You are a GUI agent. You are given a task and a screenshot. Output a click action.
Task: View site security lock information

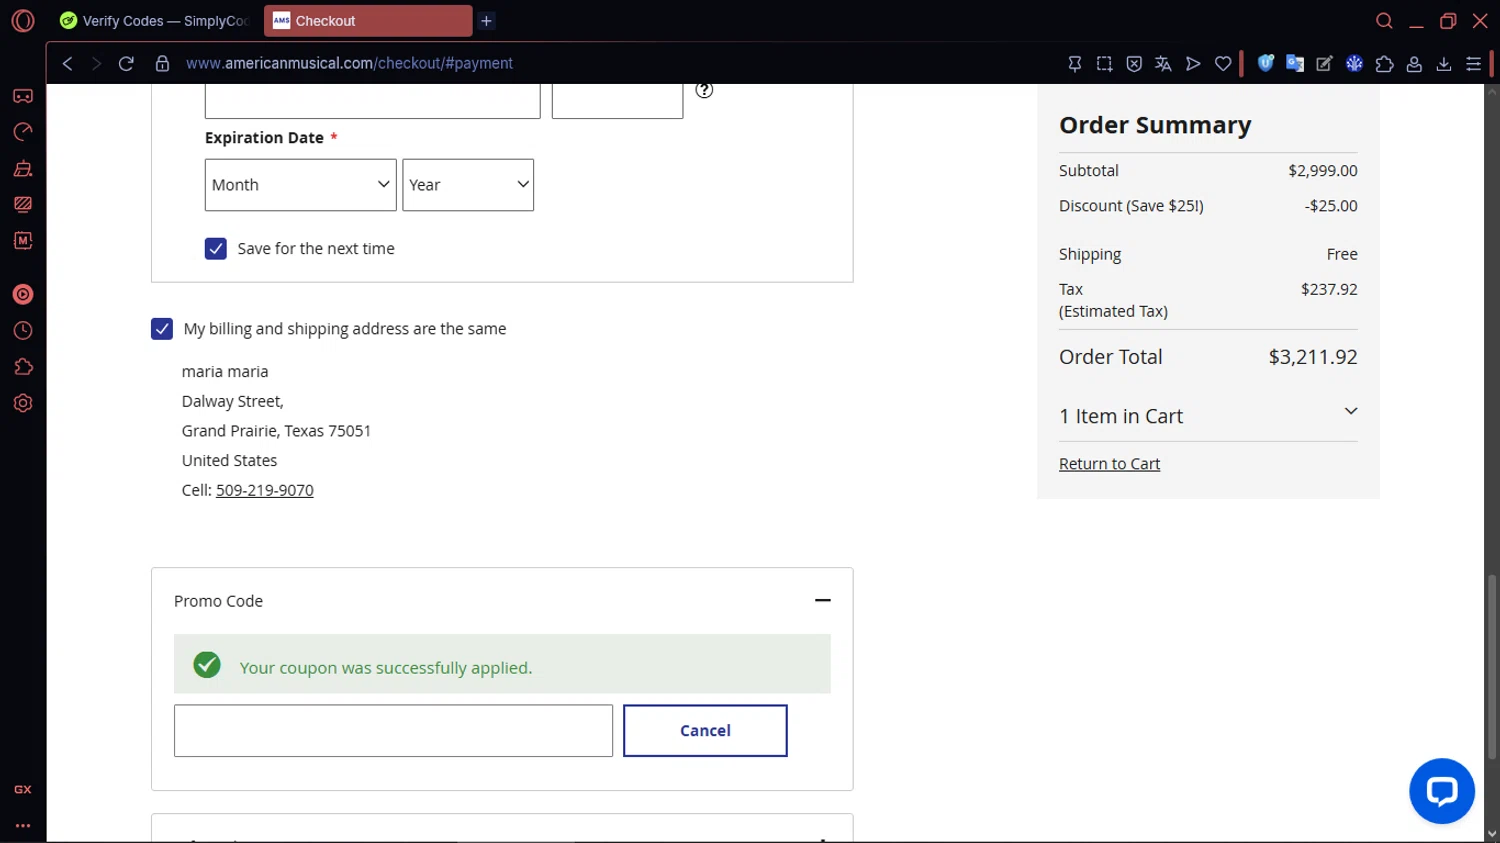[x=162, y=63]
